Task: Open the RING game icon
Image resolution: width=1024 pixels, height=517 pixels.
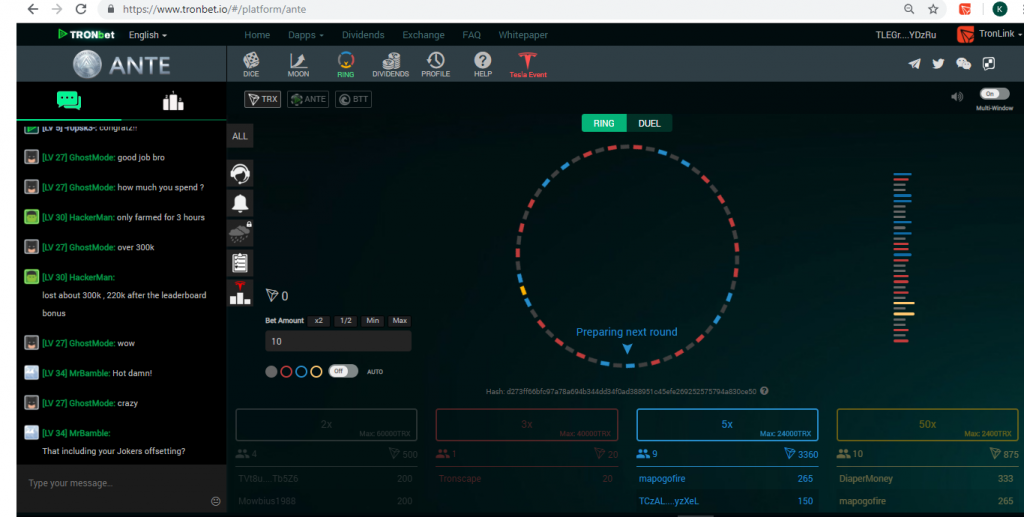Action: pyautogui.click(x=345, y=65)
